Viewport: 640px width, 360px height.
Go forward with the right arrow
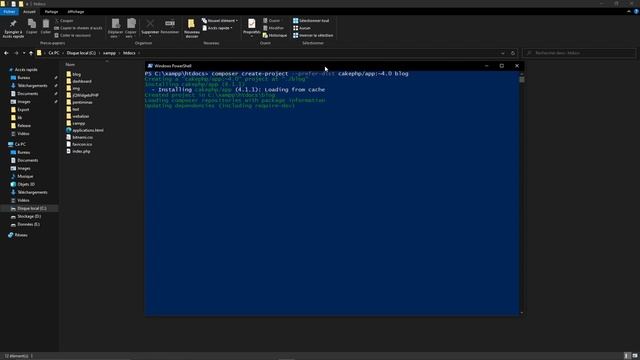pos(16,53)
